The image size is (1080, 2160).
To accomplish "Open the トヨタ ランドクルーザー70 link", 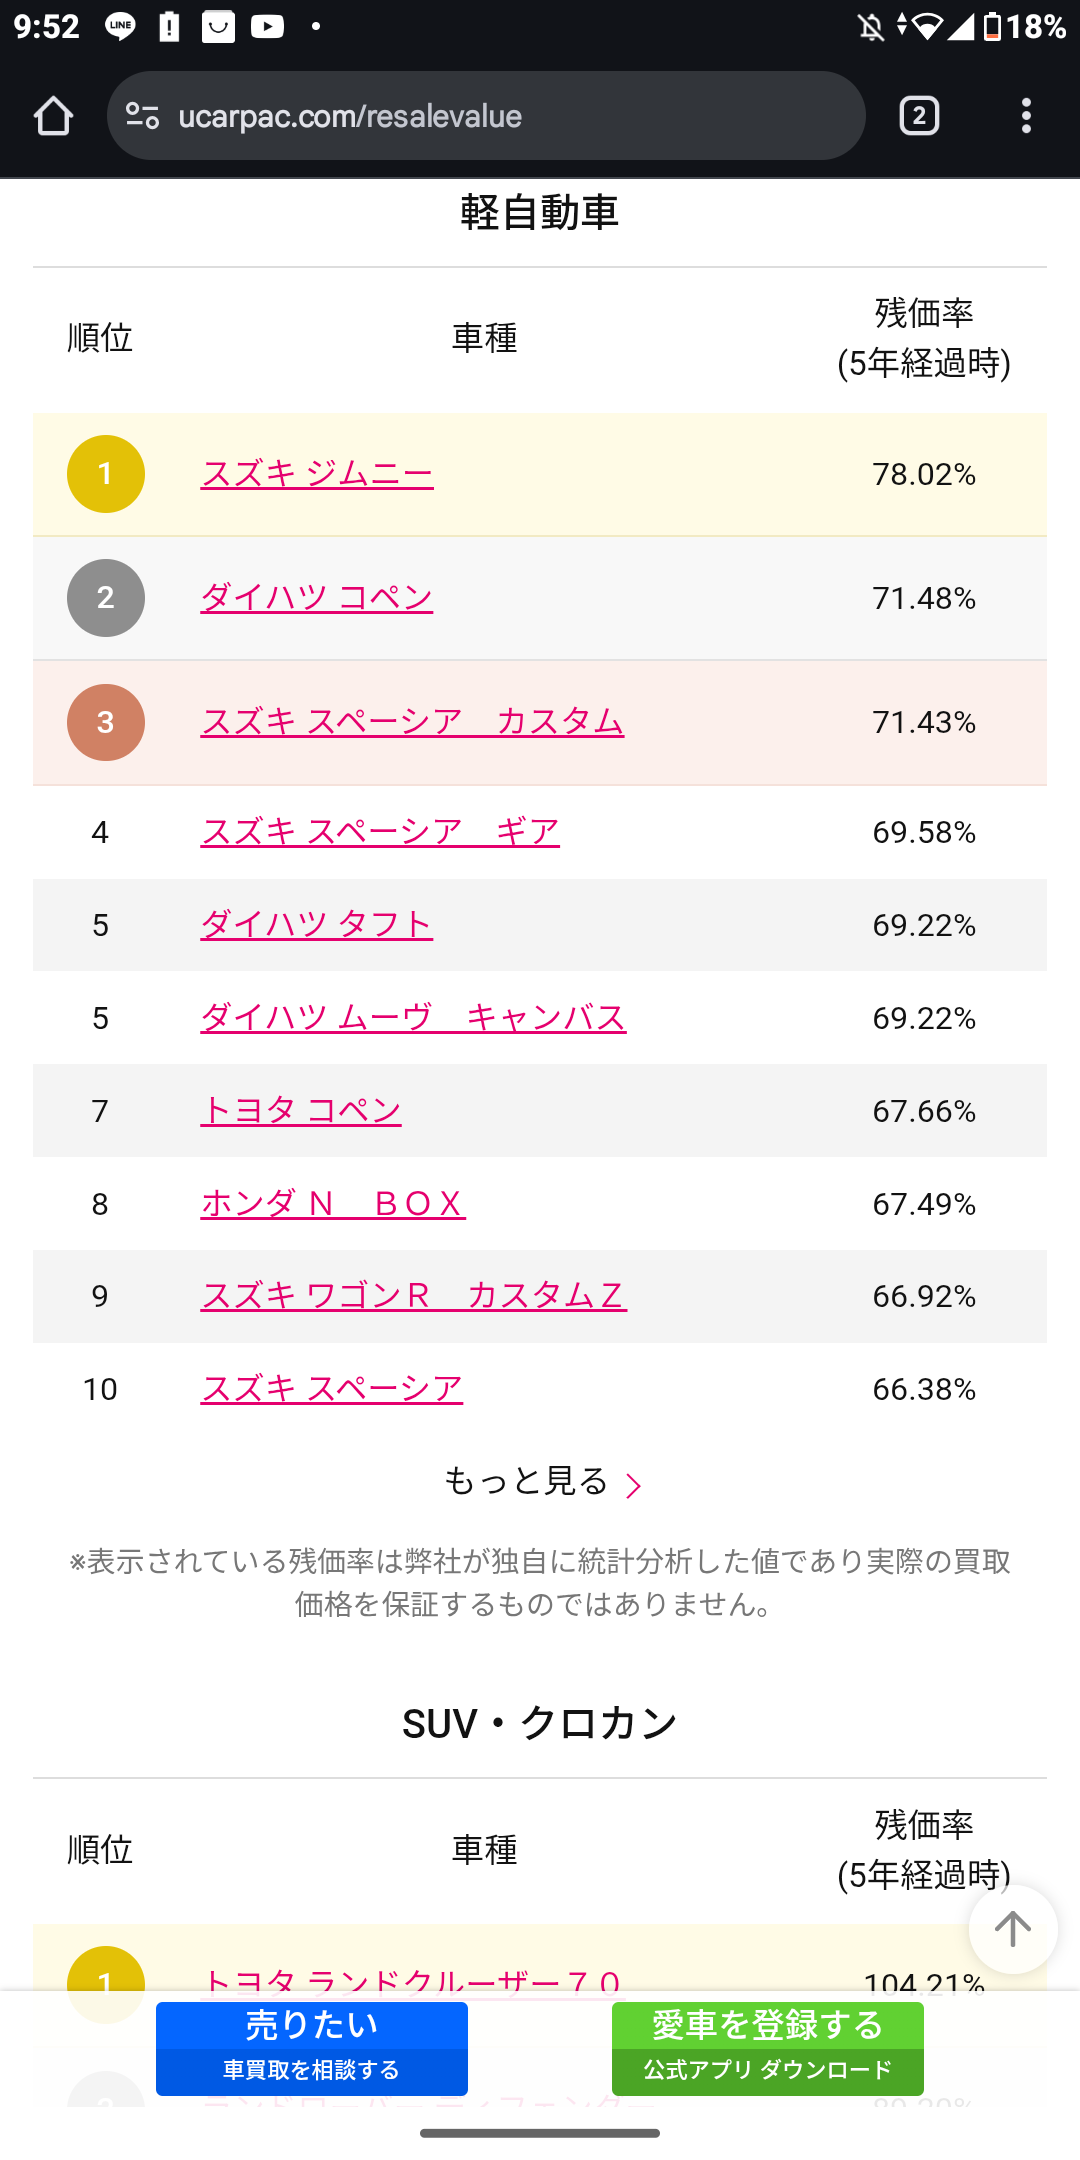I will click(412, 1980).
